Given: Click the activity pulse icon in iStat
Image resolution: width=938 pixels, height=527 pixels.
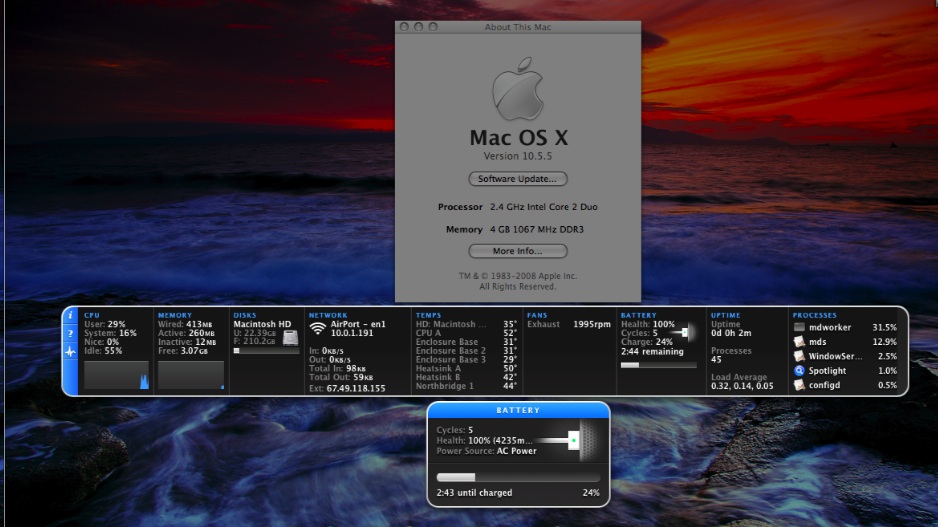Looking at the screenshot, I should tap(70, 352).
